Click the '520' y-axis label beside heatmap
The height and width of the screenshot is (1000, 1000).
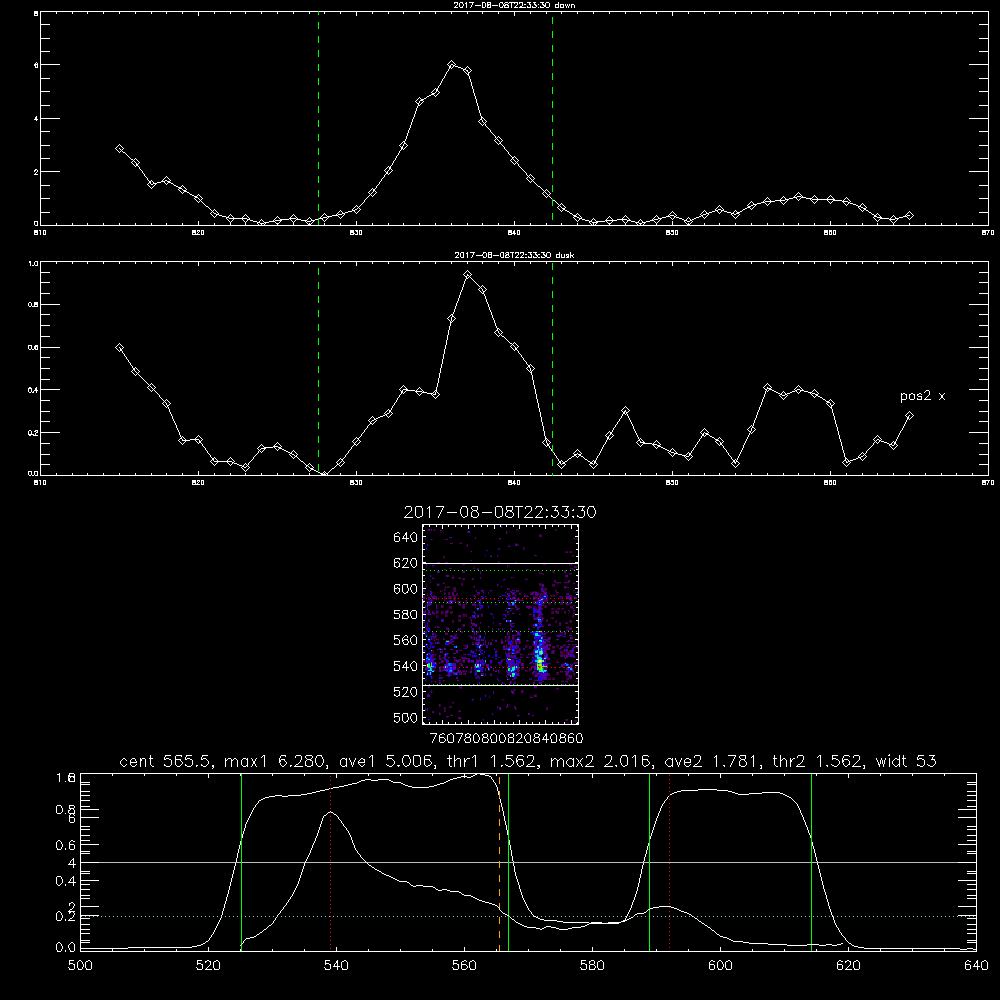(x=405, y=692)
